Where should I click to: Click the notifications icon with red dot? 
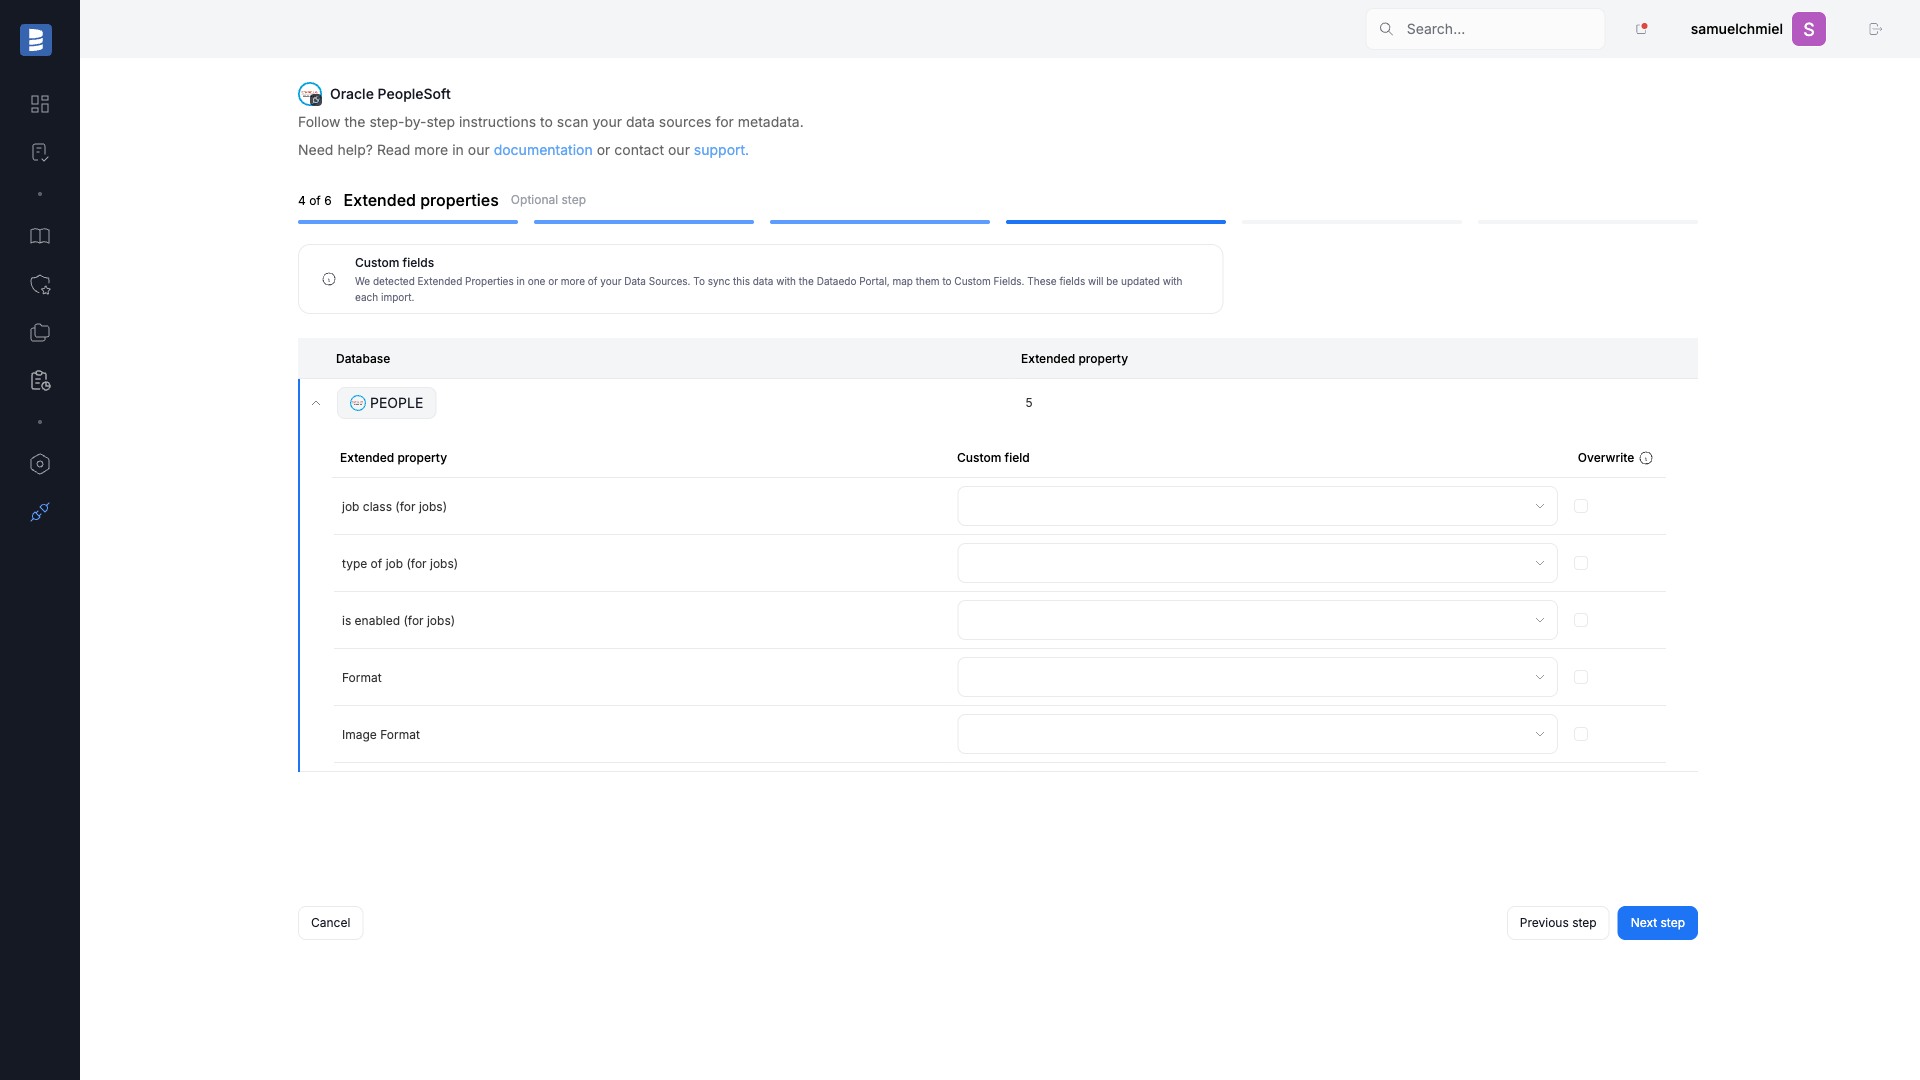pos(1641,29)
